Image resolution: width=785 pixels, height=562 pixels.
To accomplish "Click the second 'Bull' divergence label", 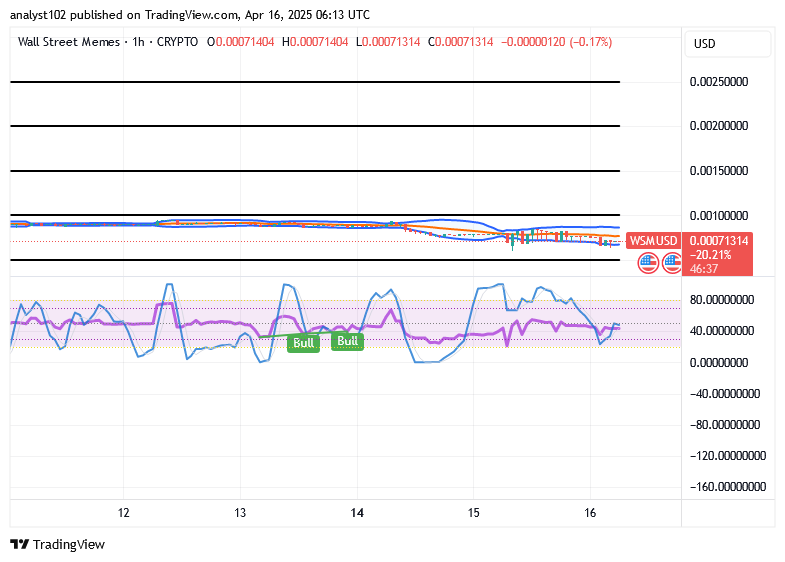I will pos(347,341).
